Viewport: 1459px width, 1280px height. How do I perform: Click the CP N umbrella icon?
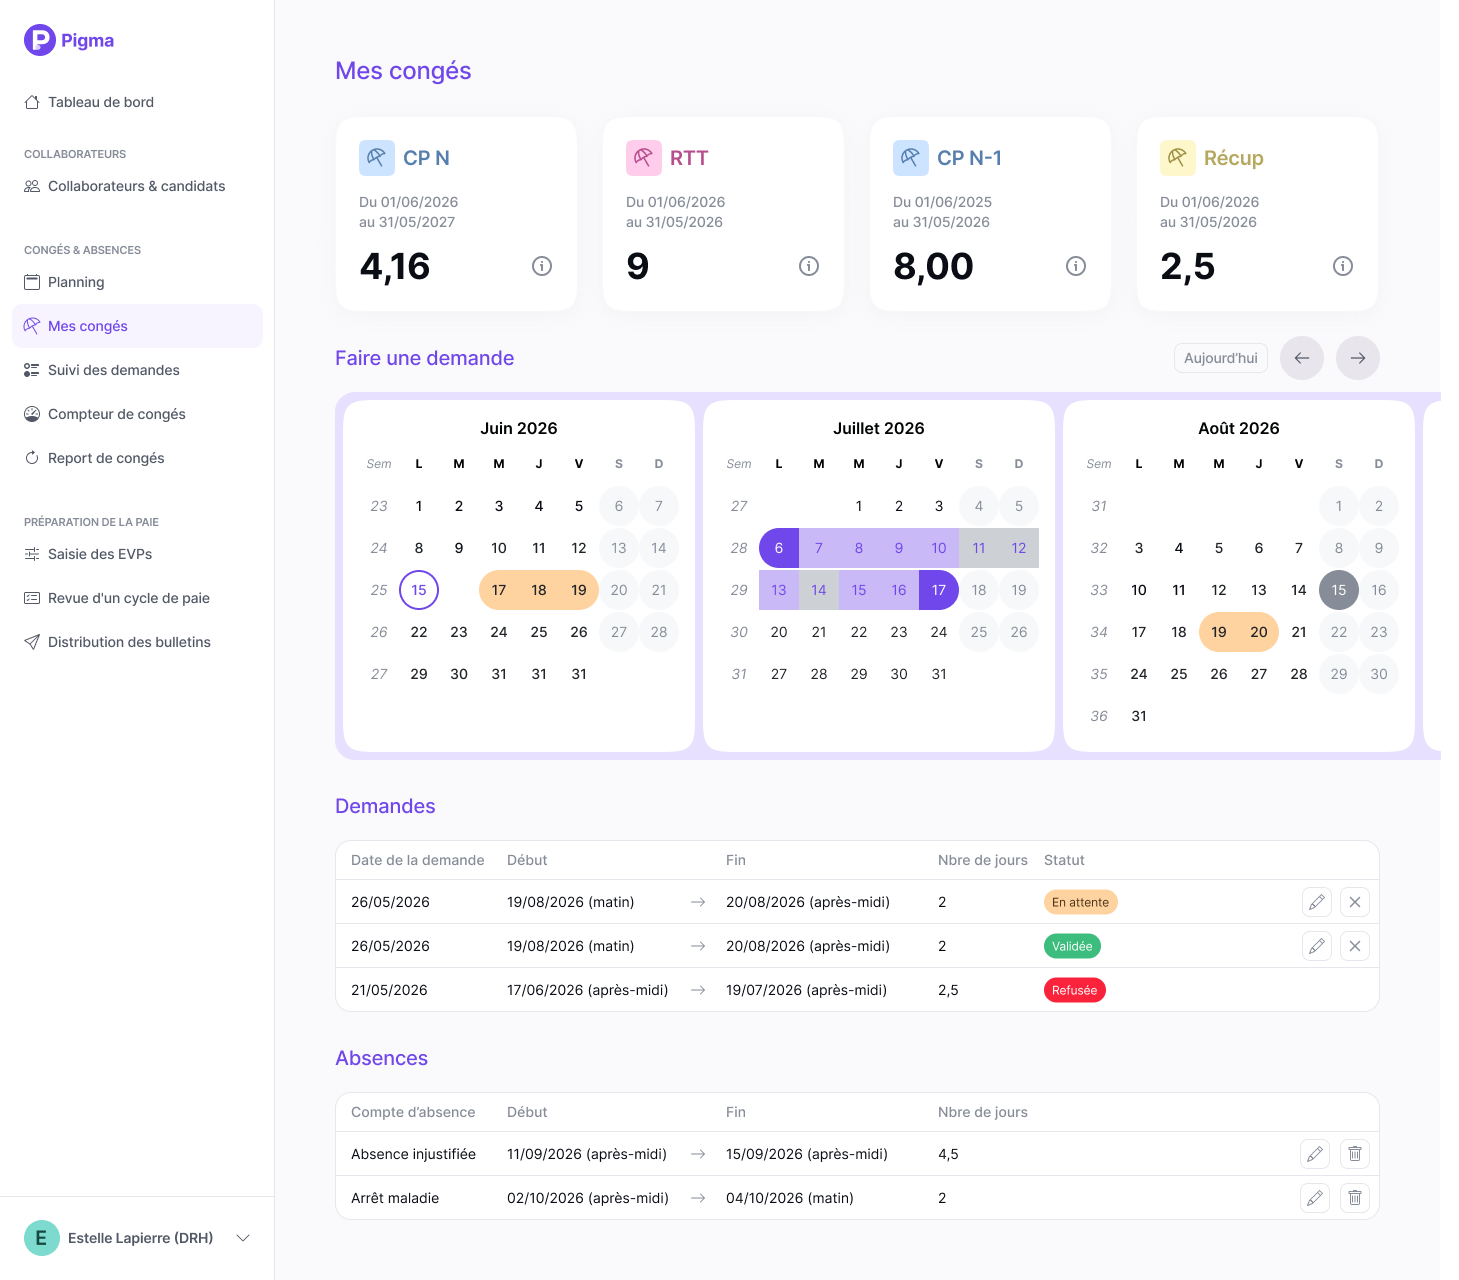click(377, 158)
